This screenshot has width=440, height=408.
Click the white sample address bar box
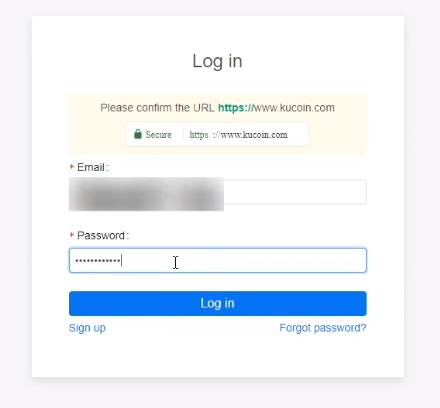tap(217, 134)
